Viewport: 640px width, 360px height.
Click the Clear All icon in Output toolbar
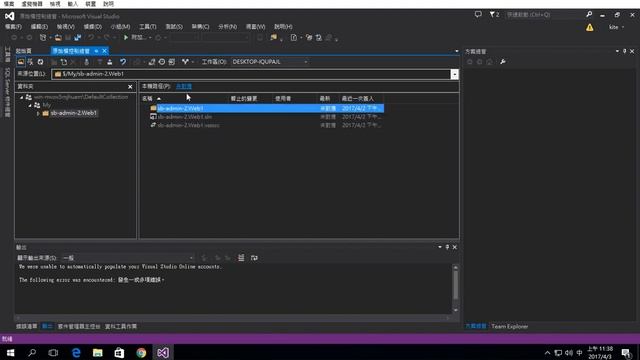coord(241,258)
